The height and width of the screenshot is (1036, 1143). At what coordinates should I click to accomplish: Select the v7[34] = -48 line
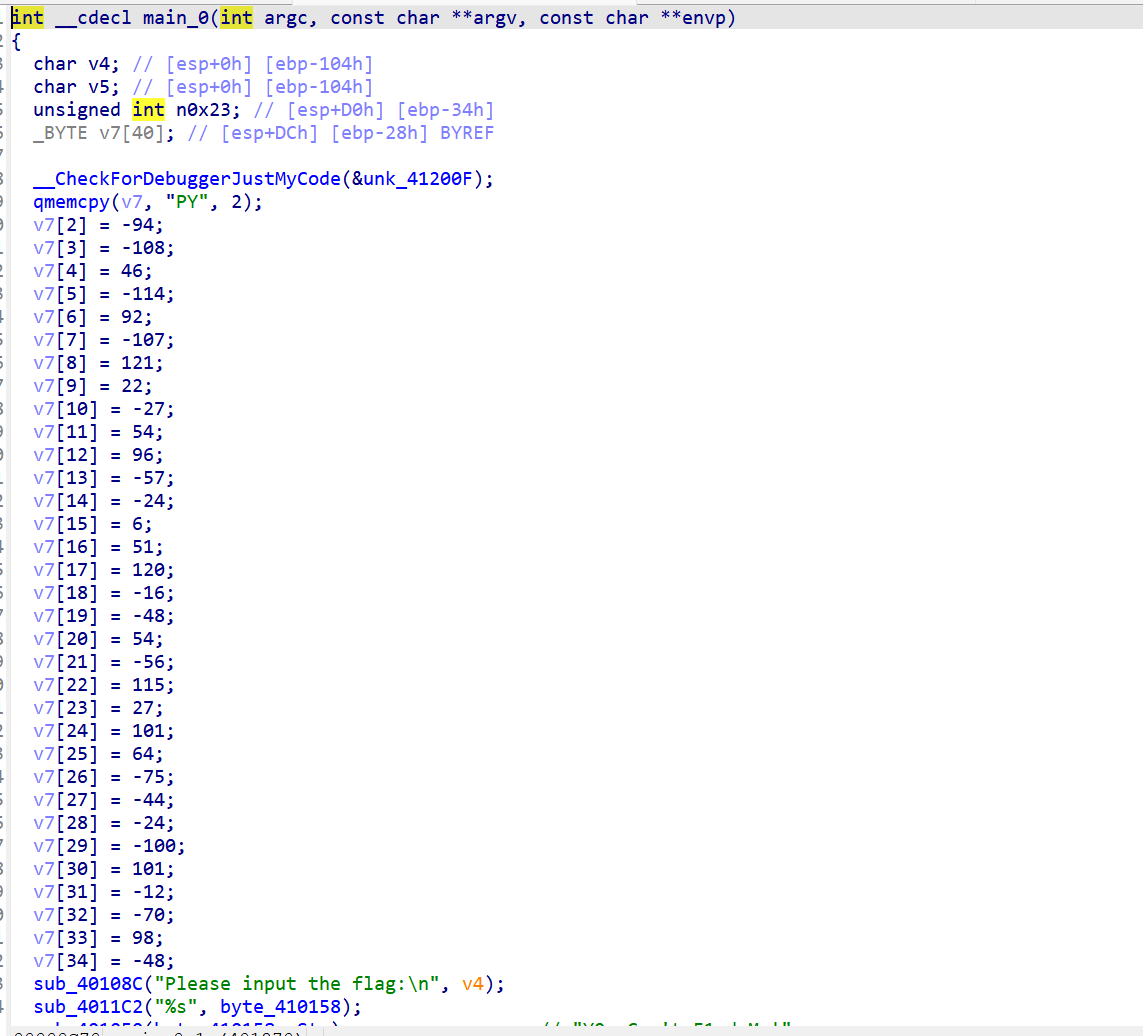tap(104, 961)
